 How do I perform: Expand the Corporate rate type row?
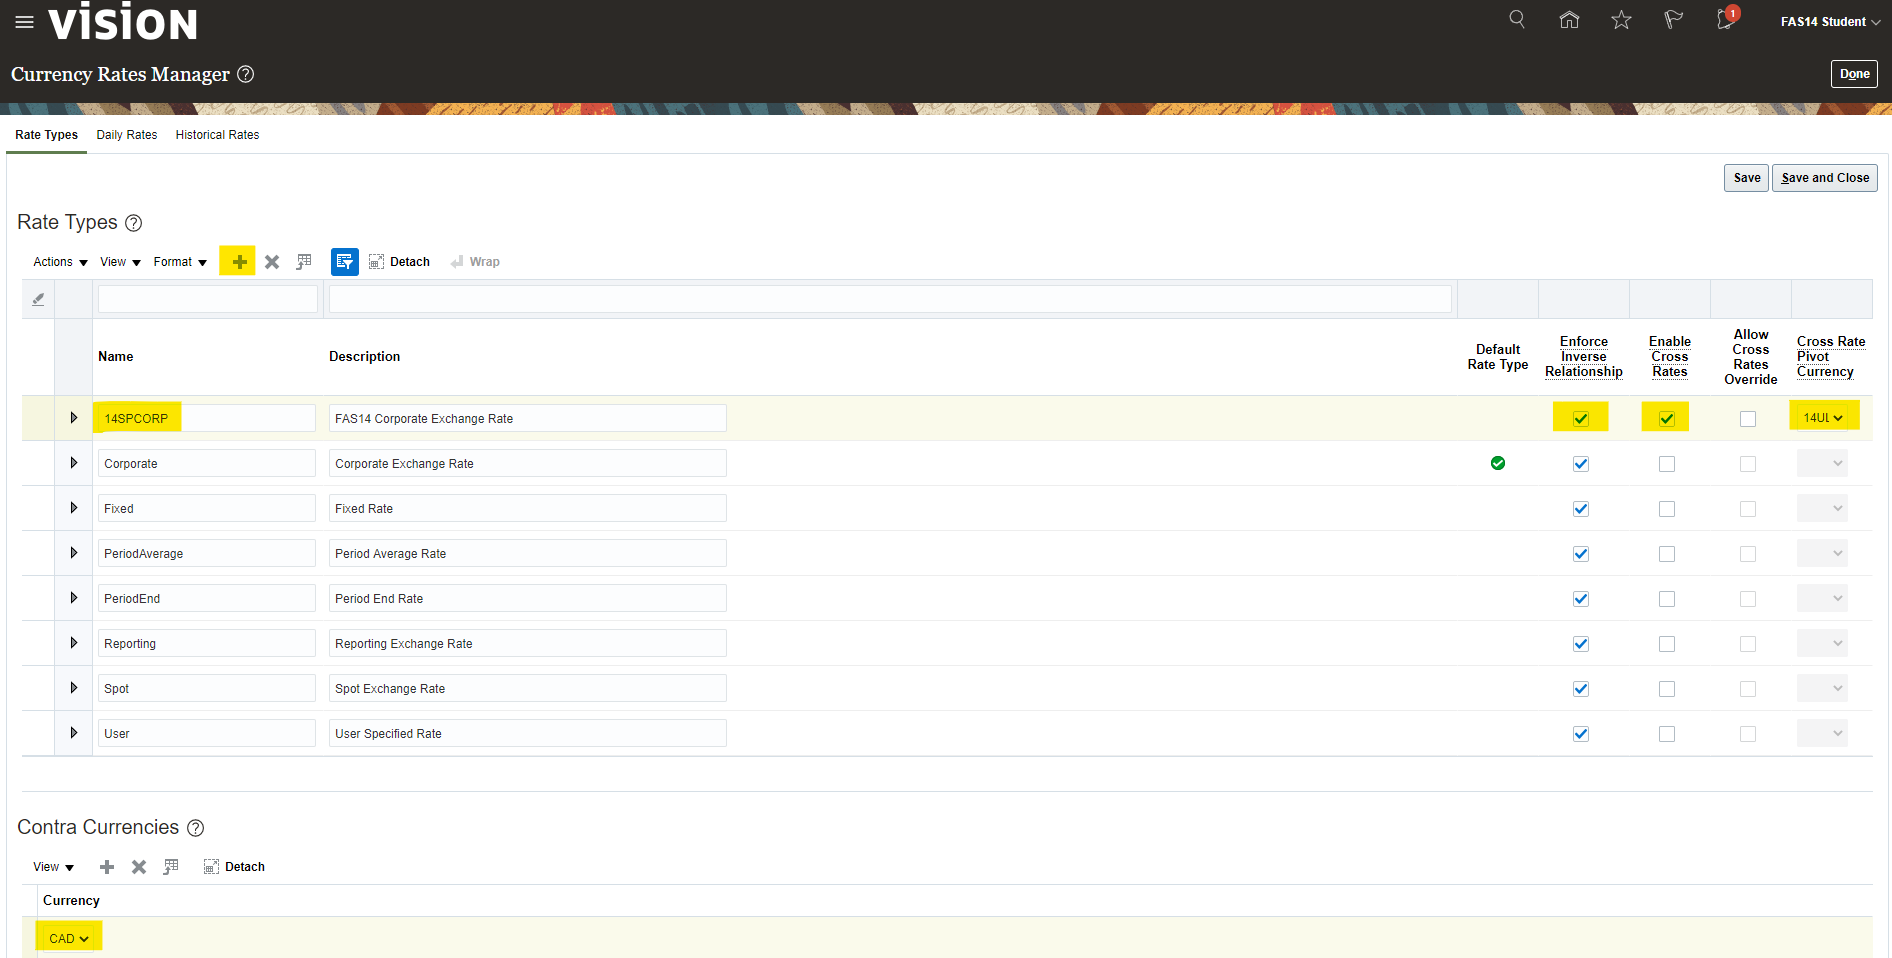pyautogui.click(x=74, y=463)
